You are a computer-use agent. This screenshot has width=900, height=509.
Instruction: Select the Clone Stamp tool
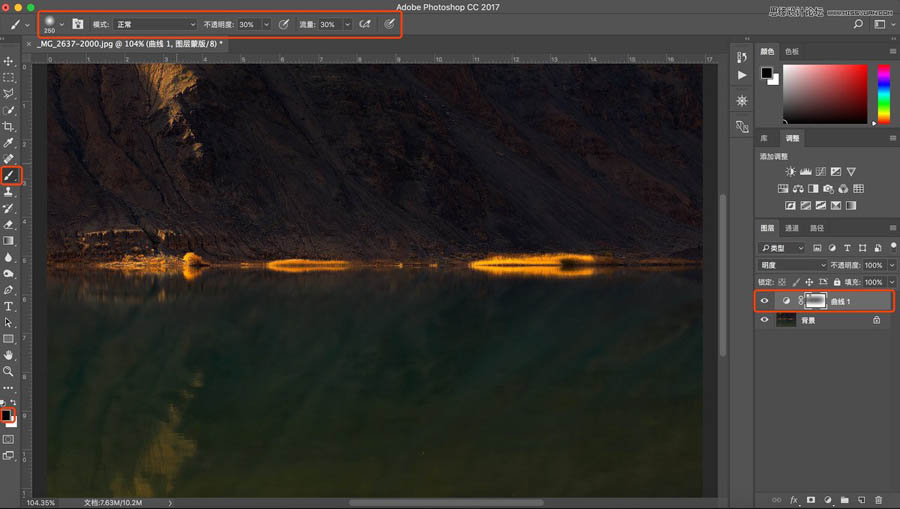click(x=9, y=192)
